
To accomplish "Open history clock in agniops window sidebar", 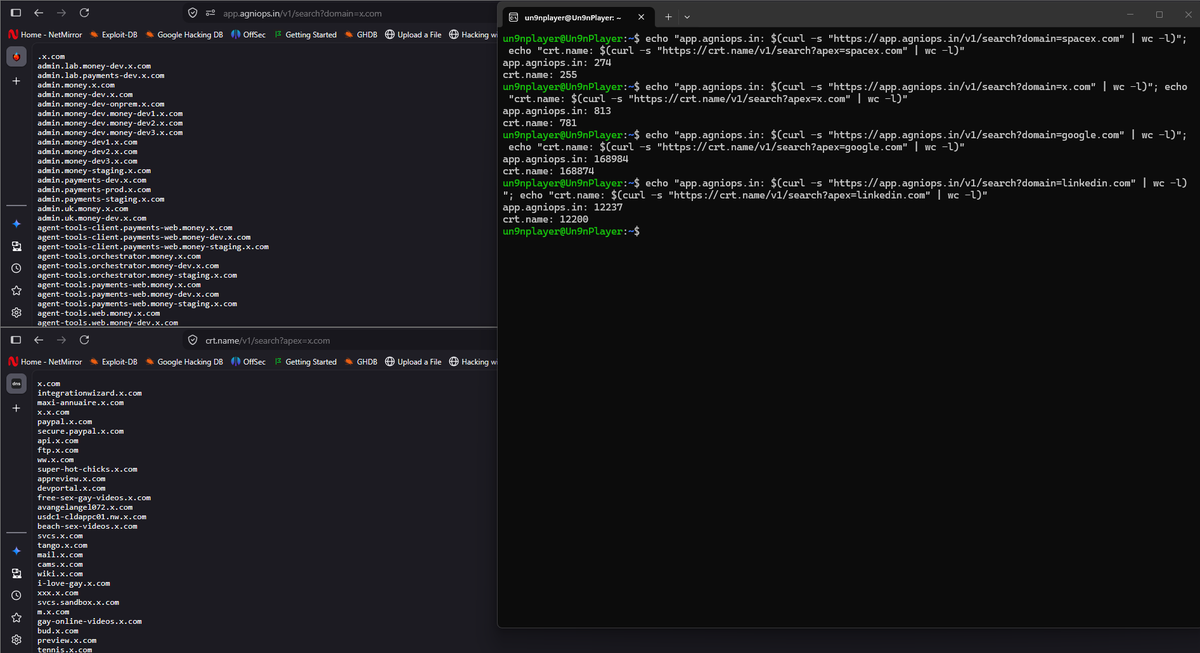I will [16, 268].
